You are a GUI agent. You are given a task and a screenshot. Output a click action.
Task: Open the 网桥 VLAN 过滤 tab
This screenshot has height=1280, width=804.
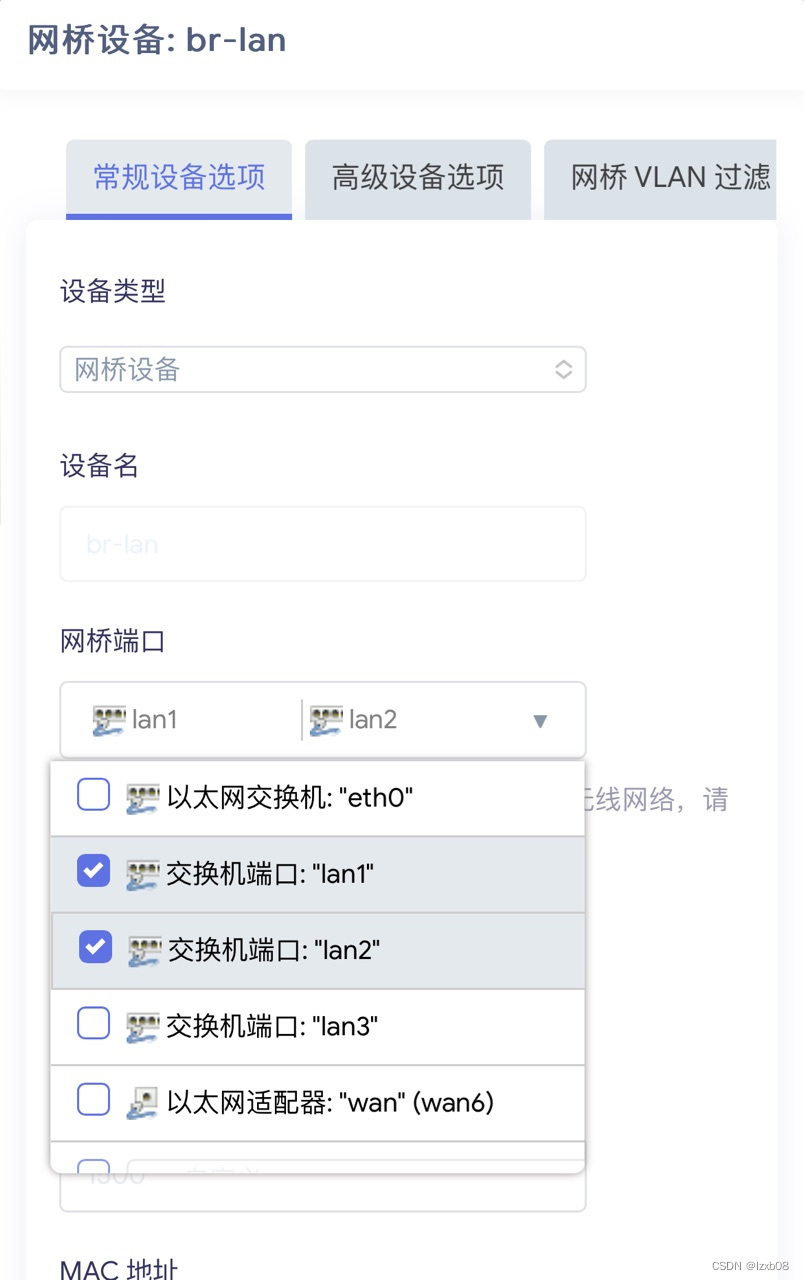660,179
